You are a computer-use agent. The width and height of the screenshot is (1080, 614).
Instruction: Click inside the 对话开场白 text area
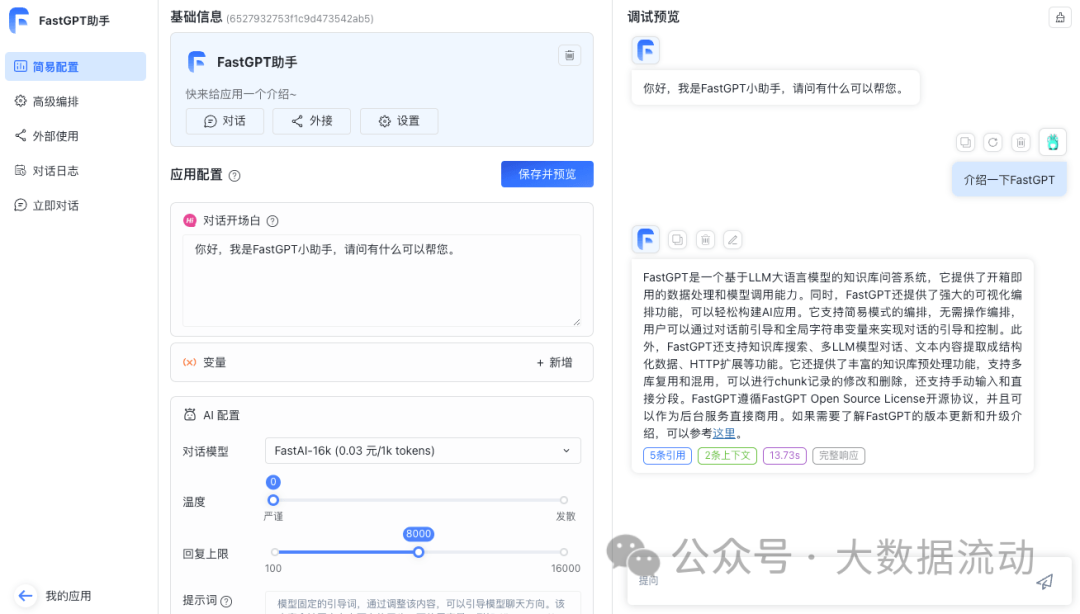tap(382, 280)
